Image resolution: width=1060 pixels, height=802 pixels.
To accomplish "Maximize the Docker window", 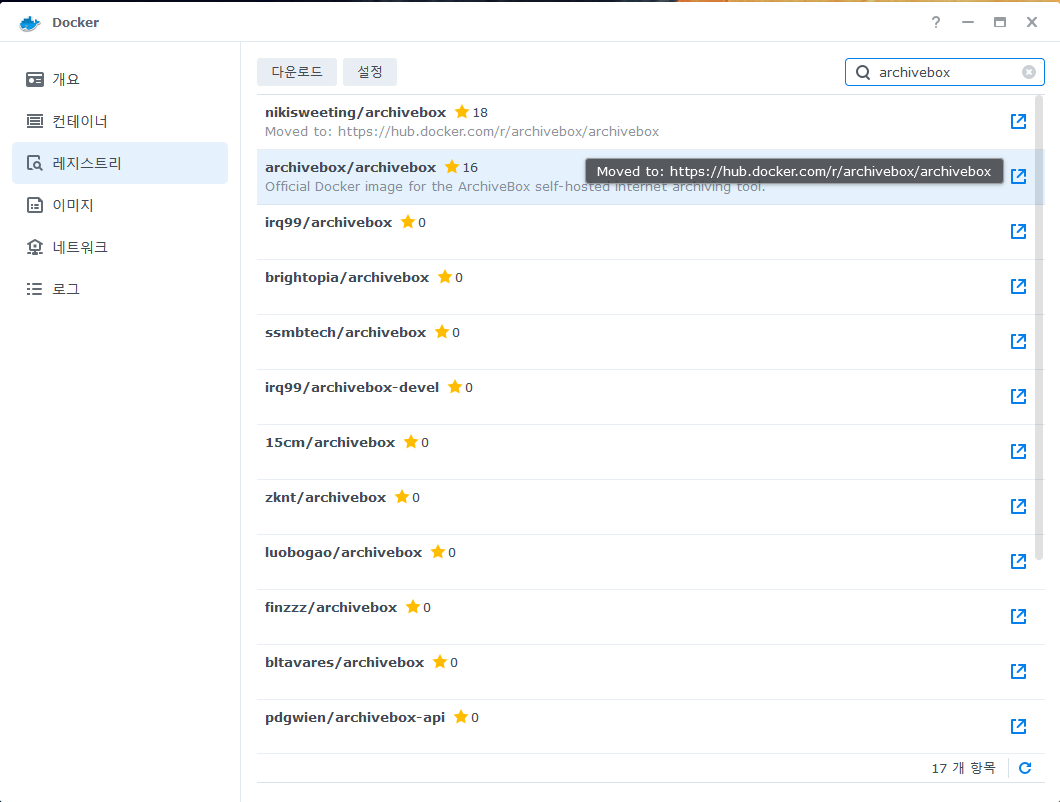I will click(x=1000, y=22).
